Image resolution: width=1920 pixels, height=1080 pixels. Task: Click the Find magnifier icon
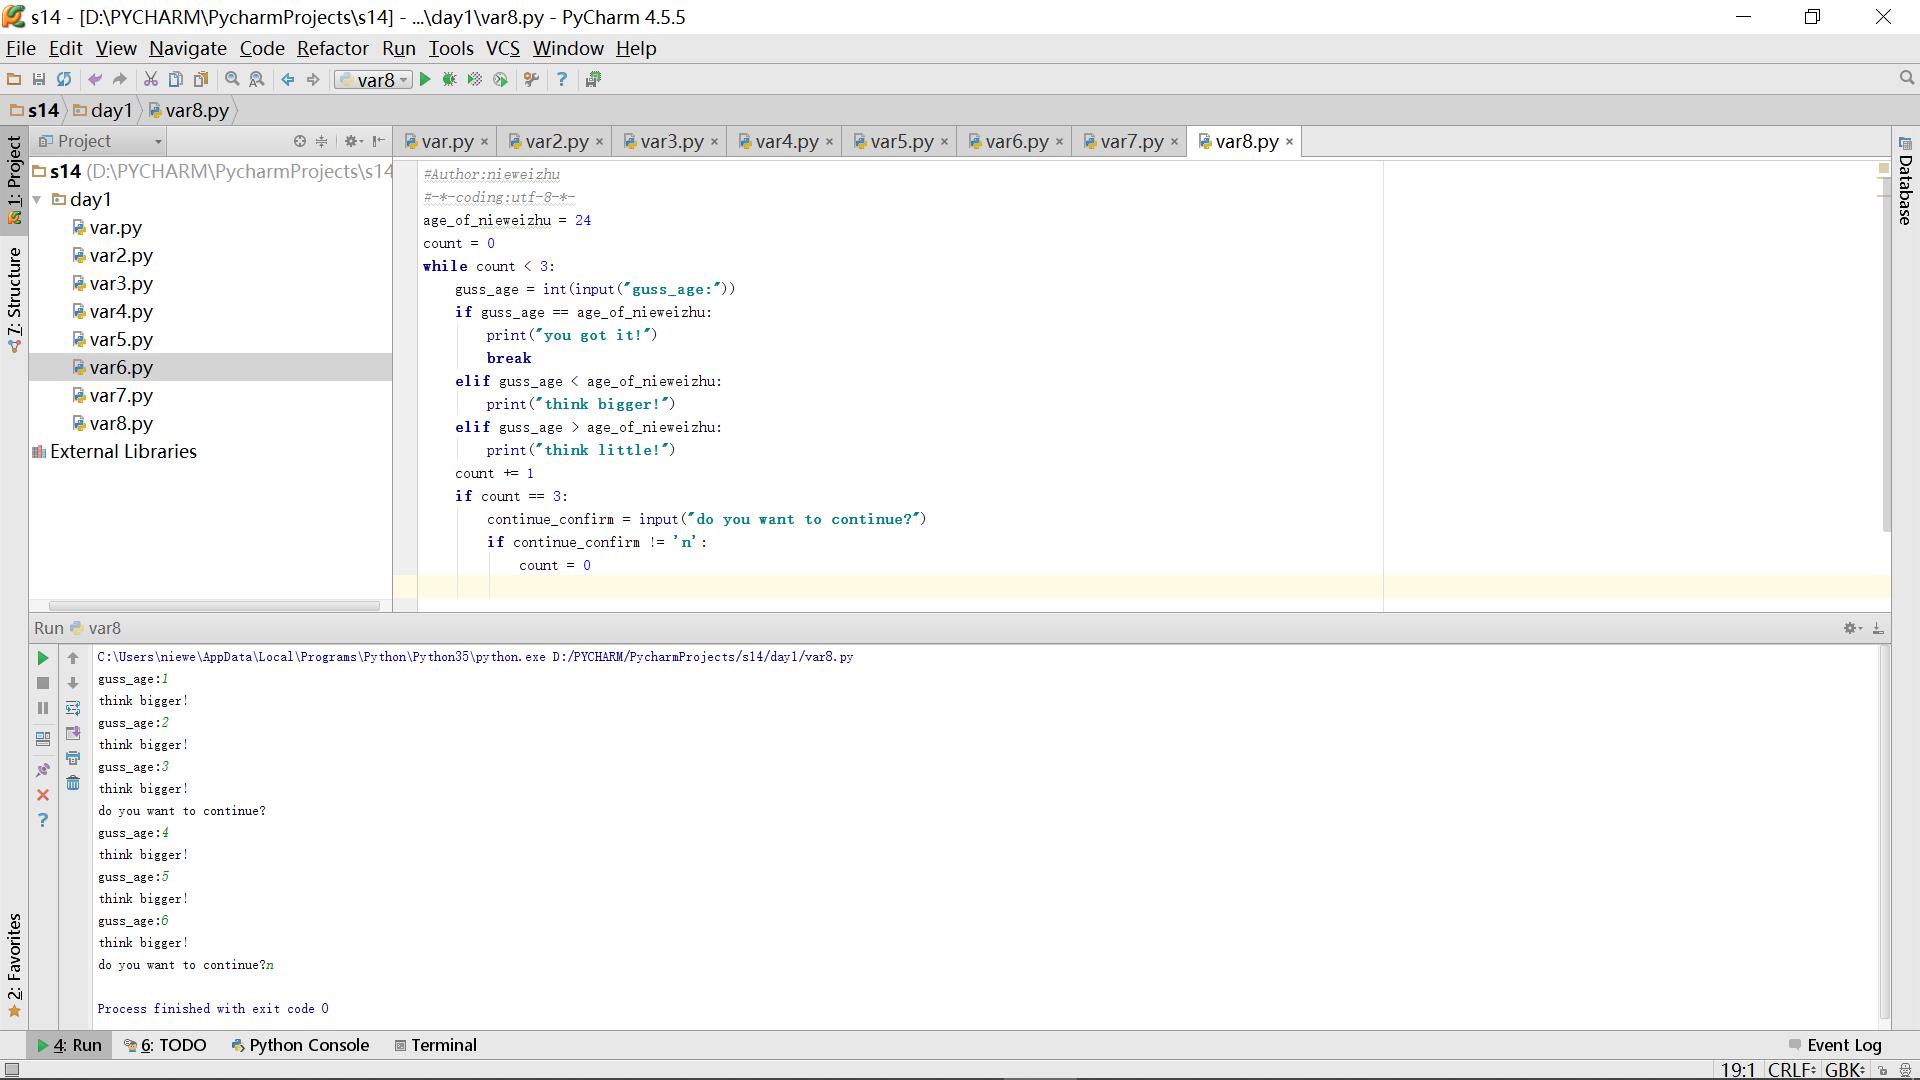coord(232,79)
